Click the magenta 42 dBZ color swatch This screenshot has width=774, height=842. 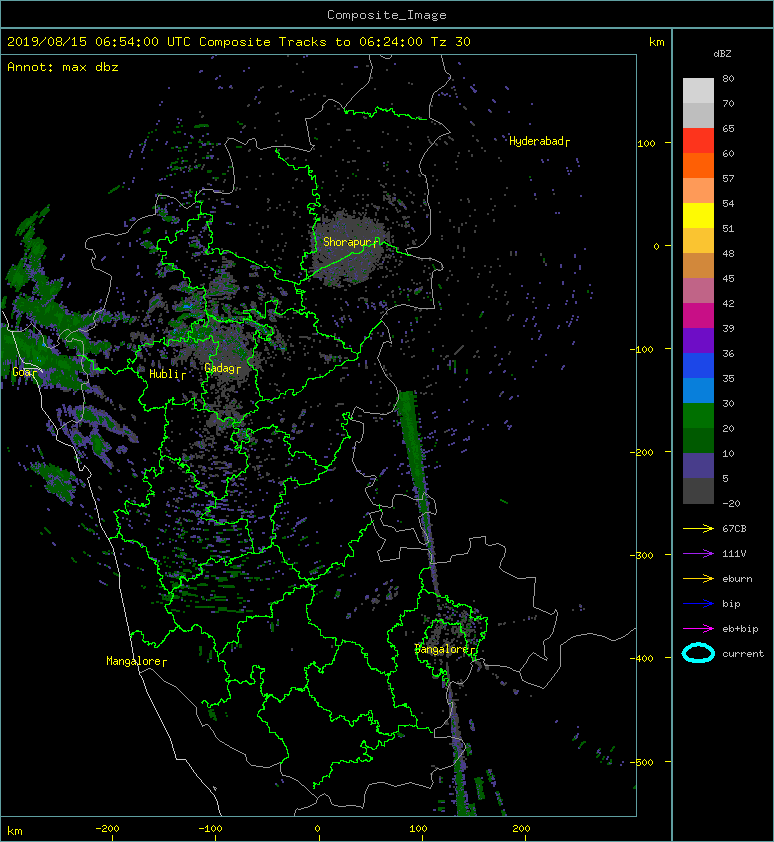(698, 316)
